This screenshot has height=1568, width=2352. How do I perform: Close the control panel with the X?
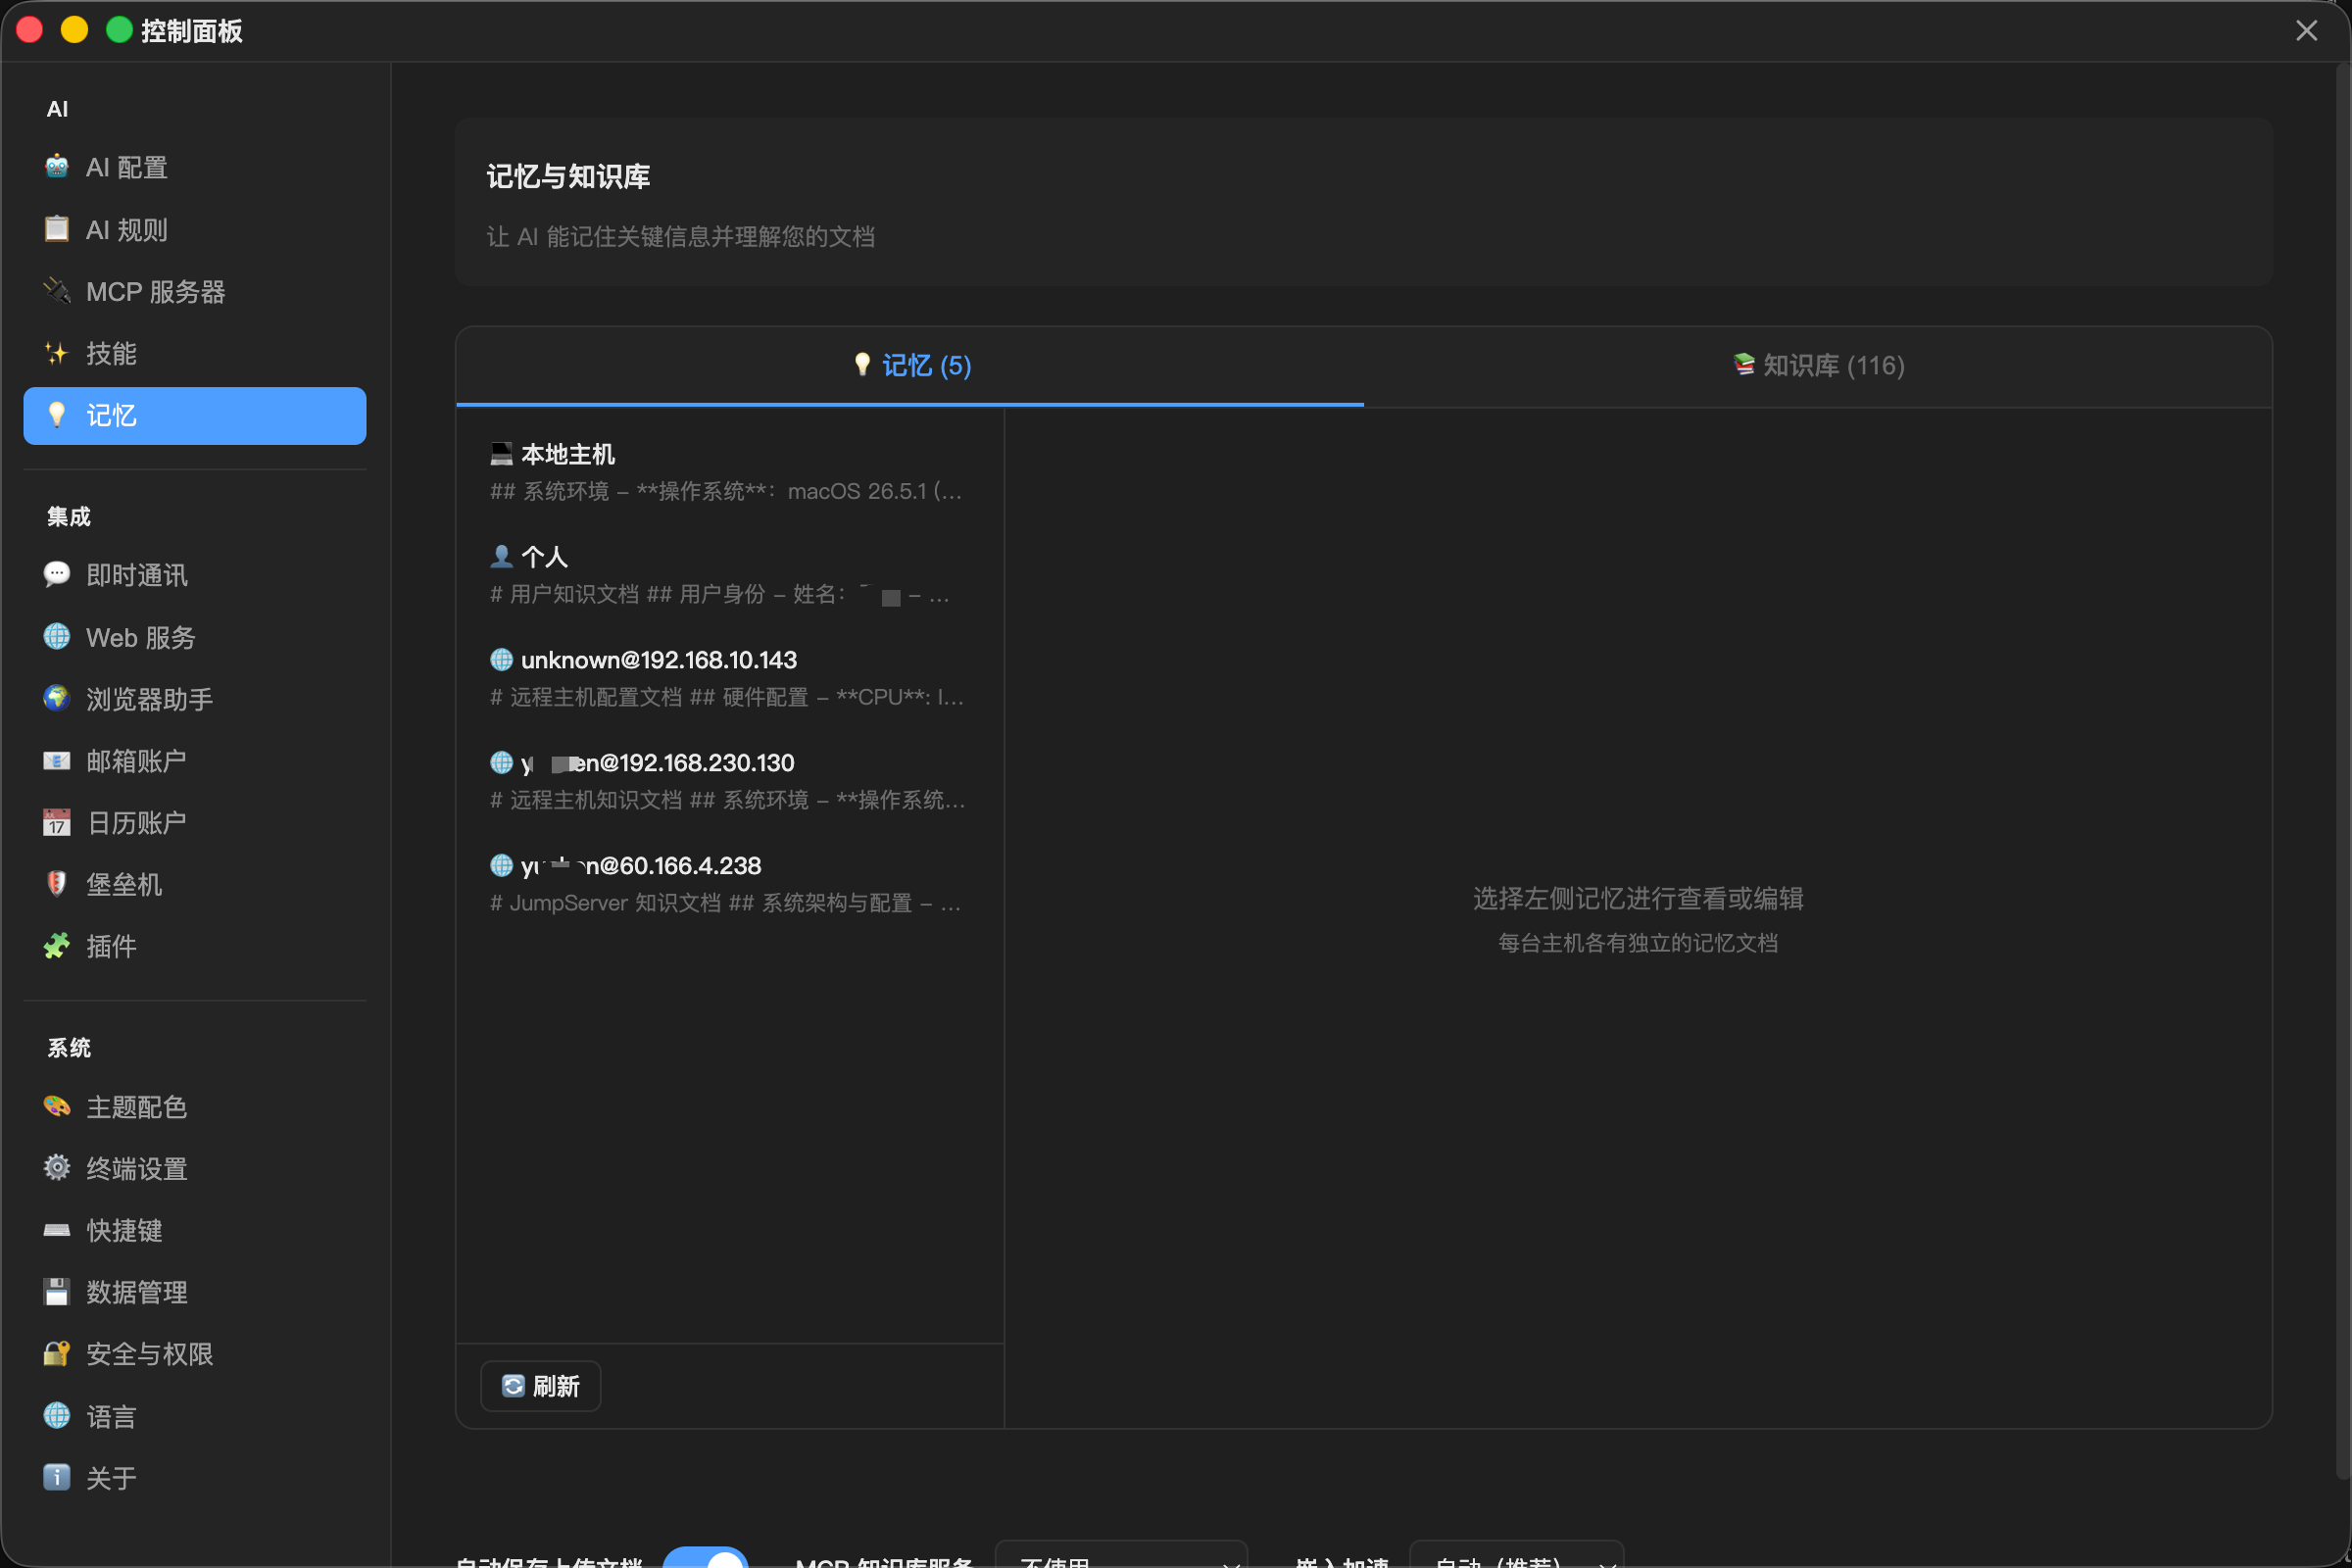[x=2306, y=31]
